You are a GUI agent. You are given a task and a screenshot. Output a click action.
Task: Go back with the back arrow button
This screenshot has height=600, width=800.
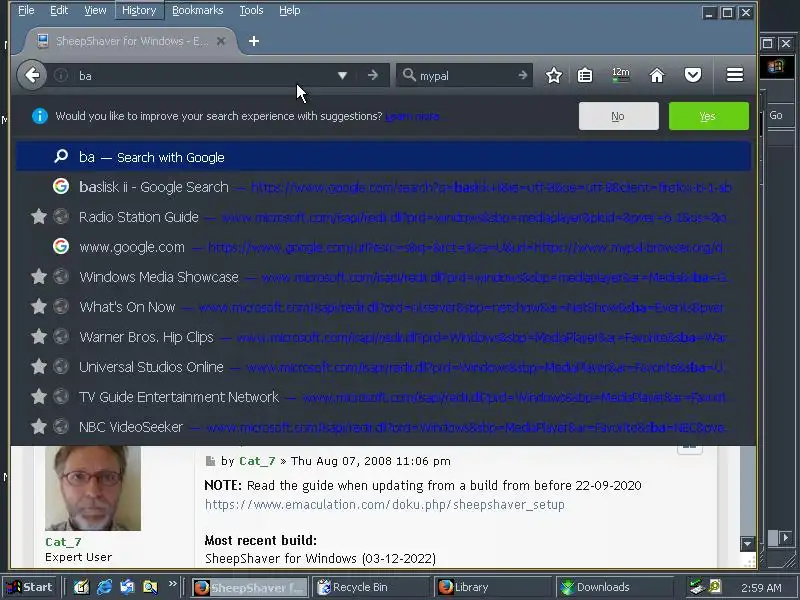[x=32, y=76]
